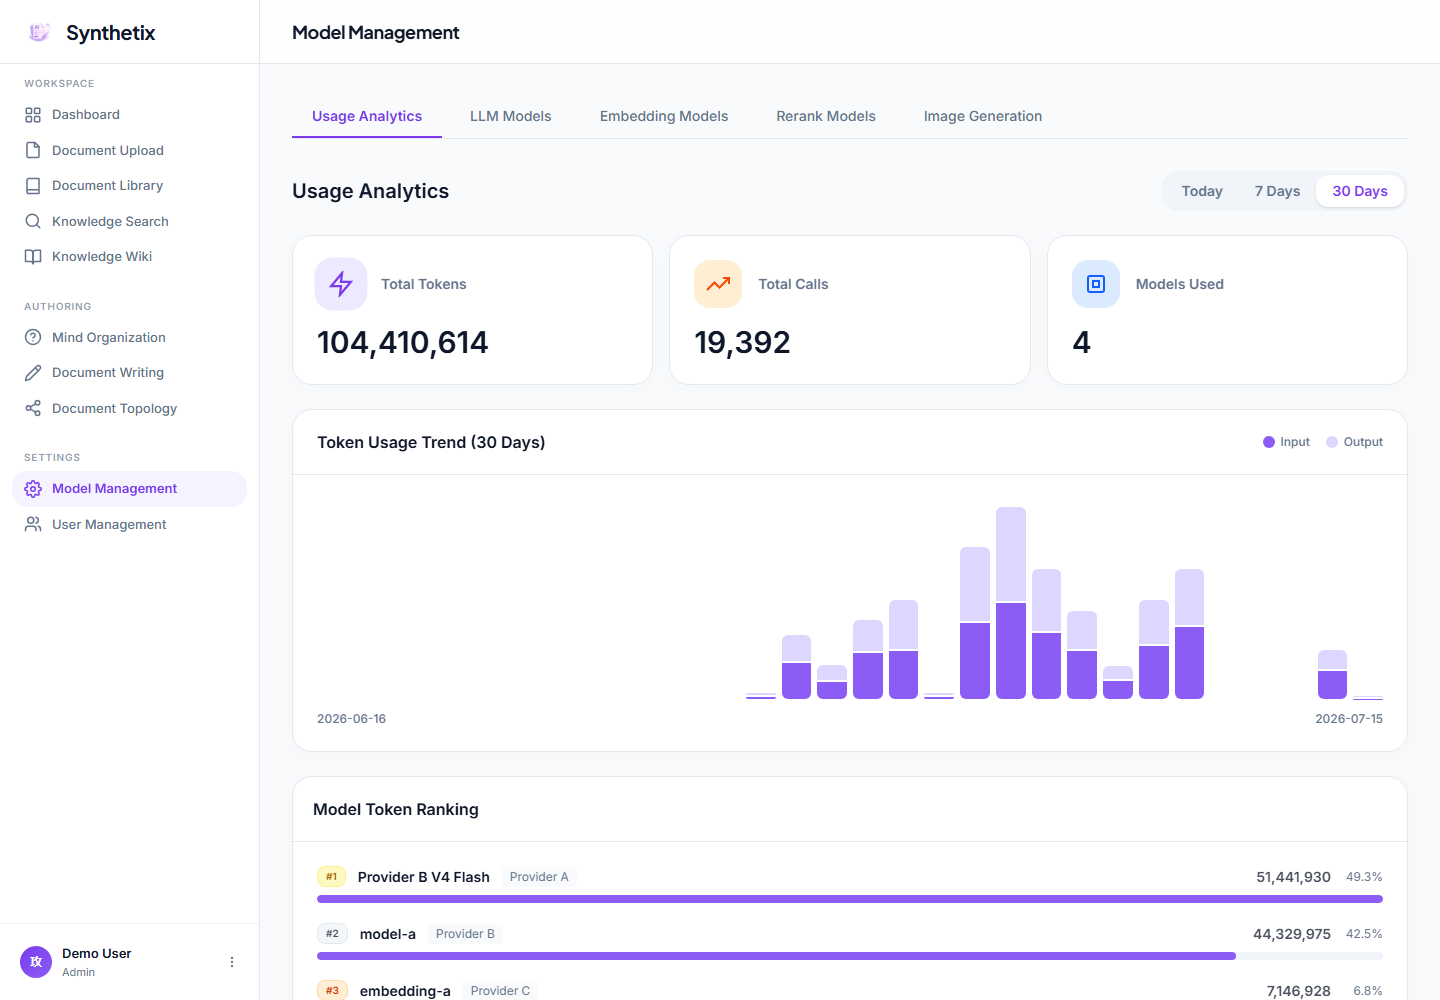
Task: Toggle the Output series in chart legend
Action: coord(1354,442)
